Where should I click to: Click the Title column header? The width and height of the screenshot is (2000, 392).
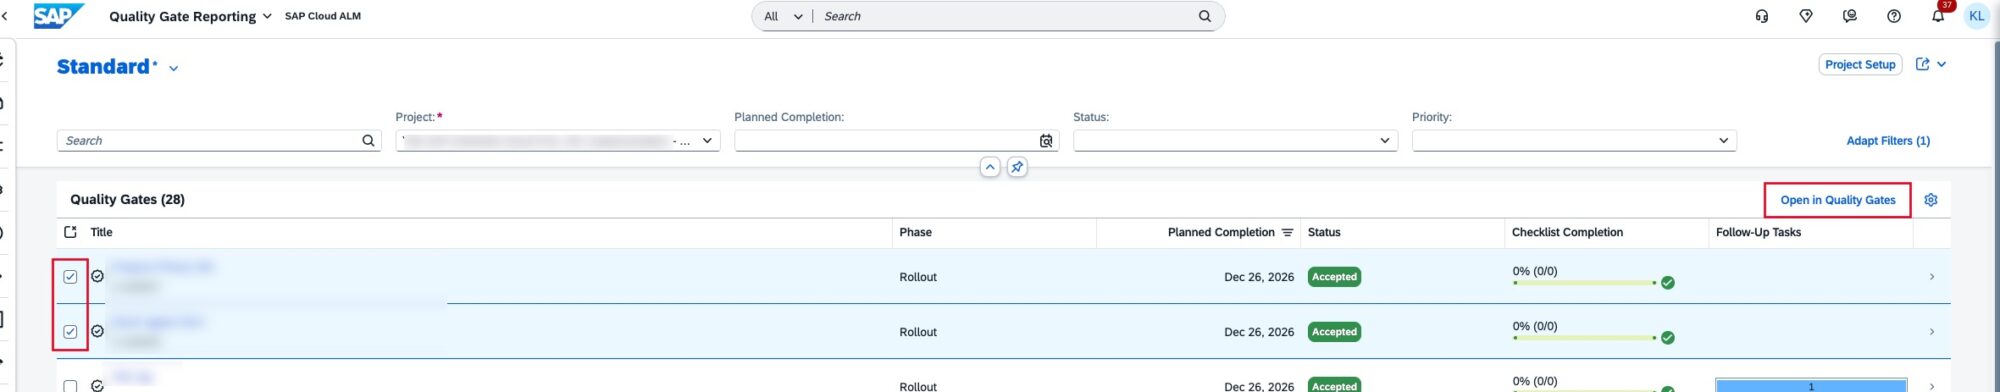[101, 232]
